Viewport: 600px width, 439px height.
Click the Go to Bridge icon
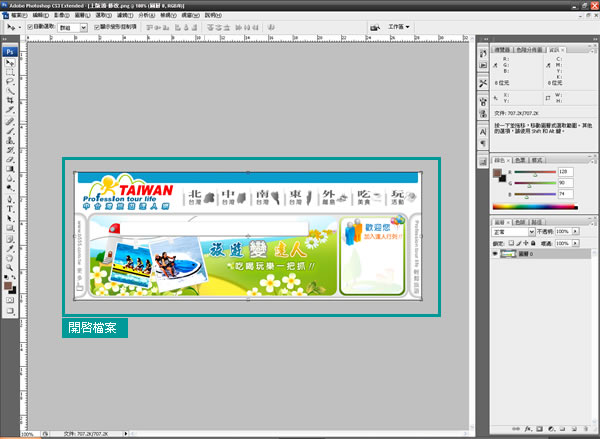click(375, 27)
